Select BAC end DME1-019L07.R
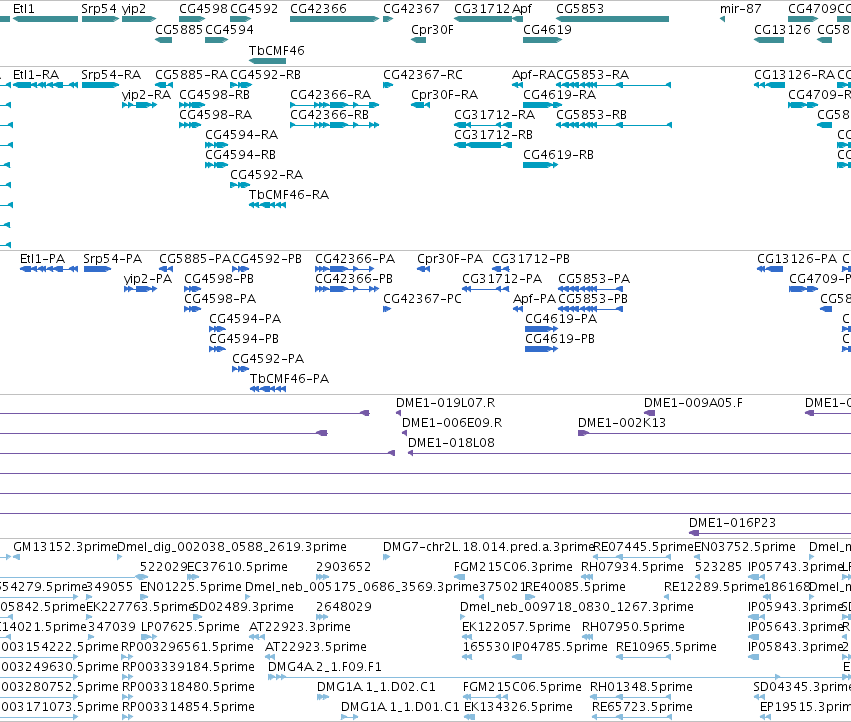 coord(399,413)
